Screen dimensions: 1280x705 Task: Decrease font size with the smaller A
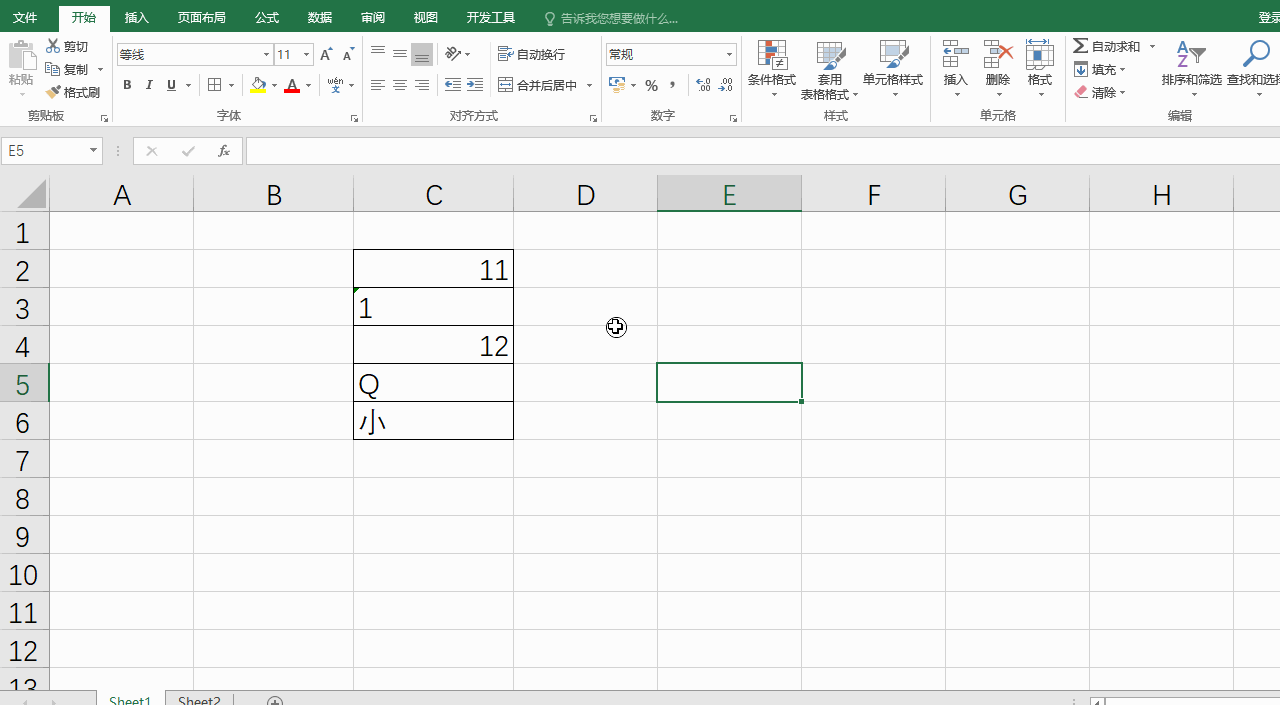pos(348,55)
